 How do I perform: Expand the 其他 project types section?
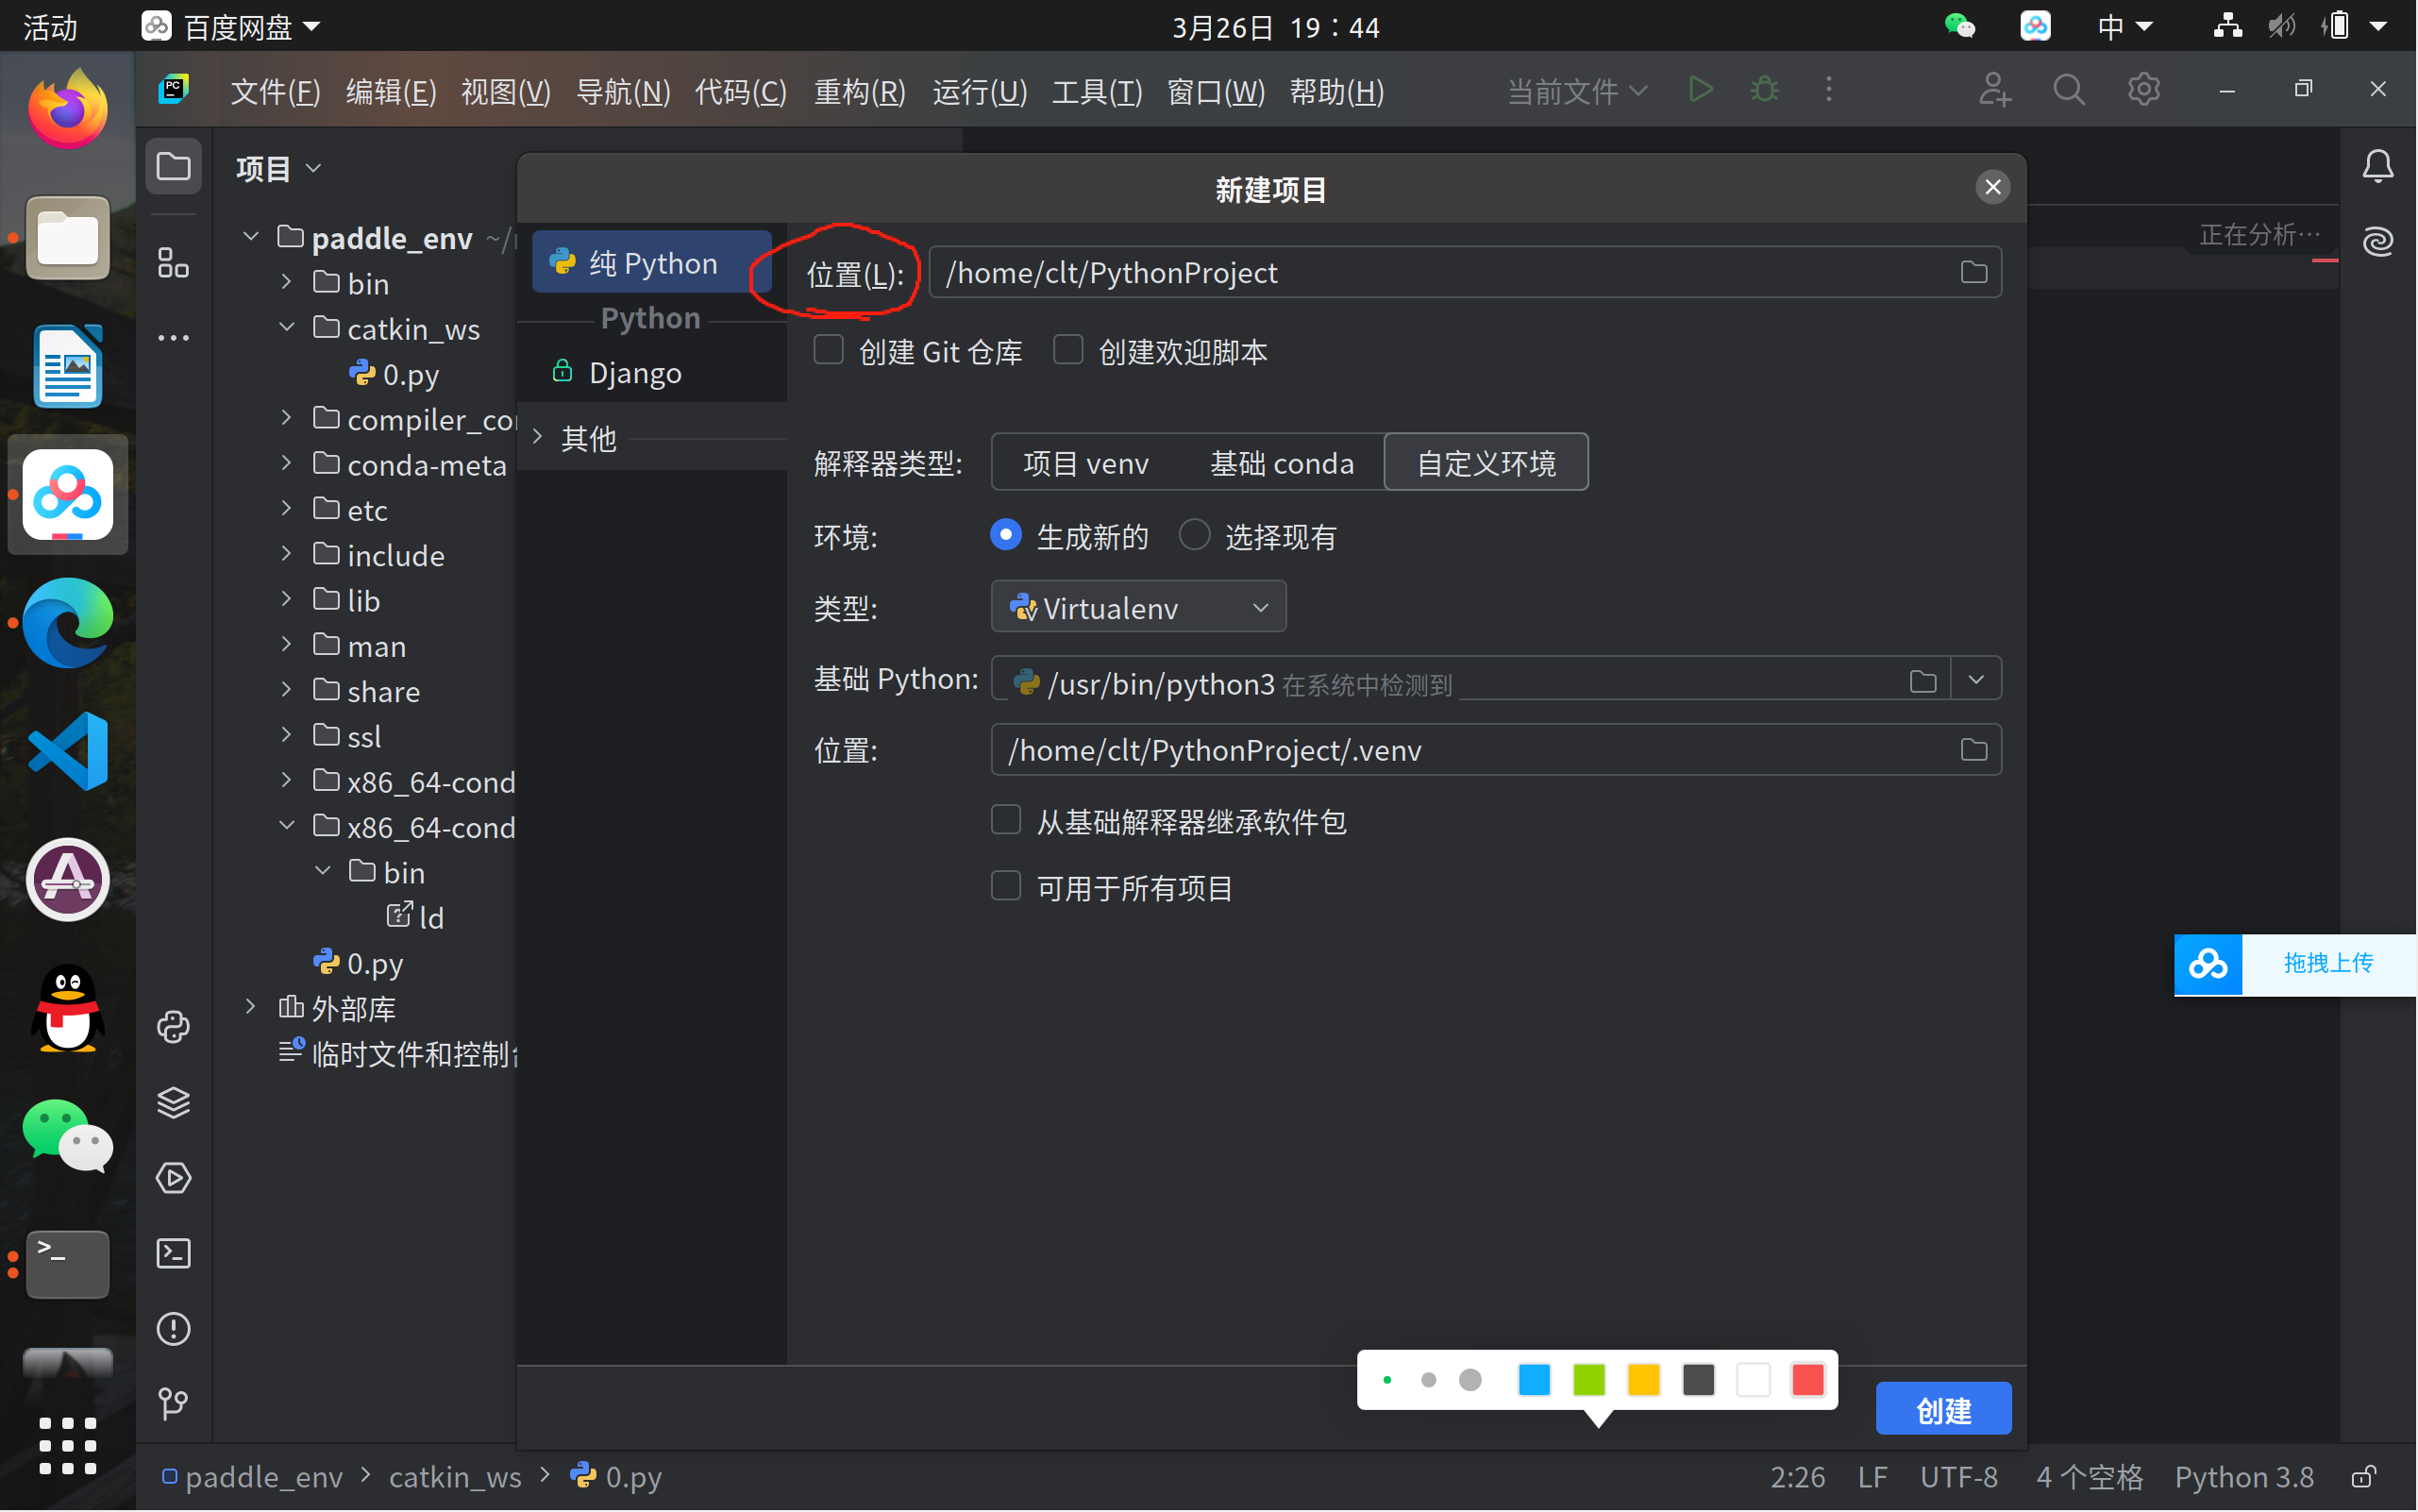pos(538,437)
